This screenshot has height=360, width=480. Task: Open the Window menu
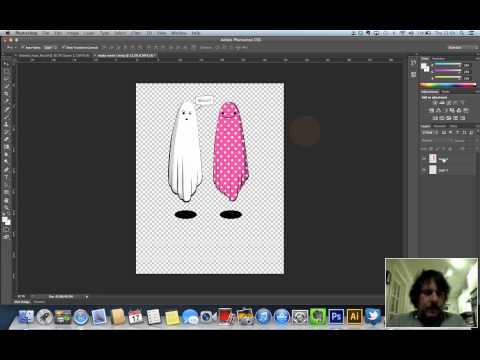pos(179,33)
